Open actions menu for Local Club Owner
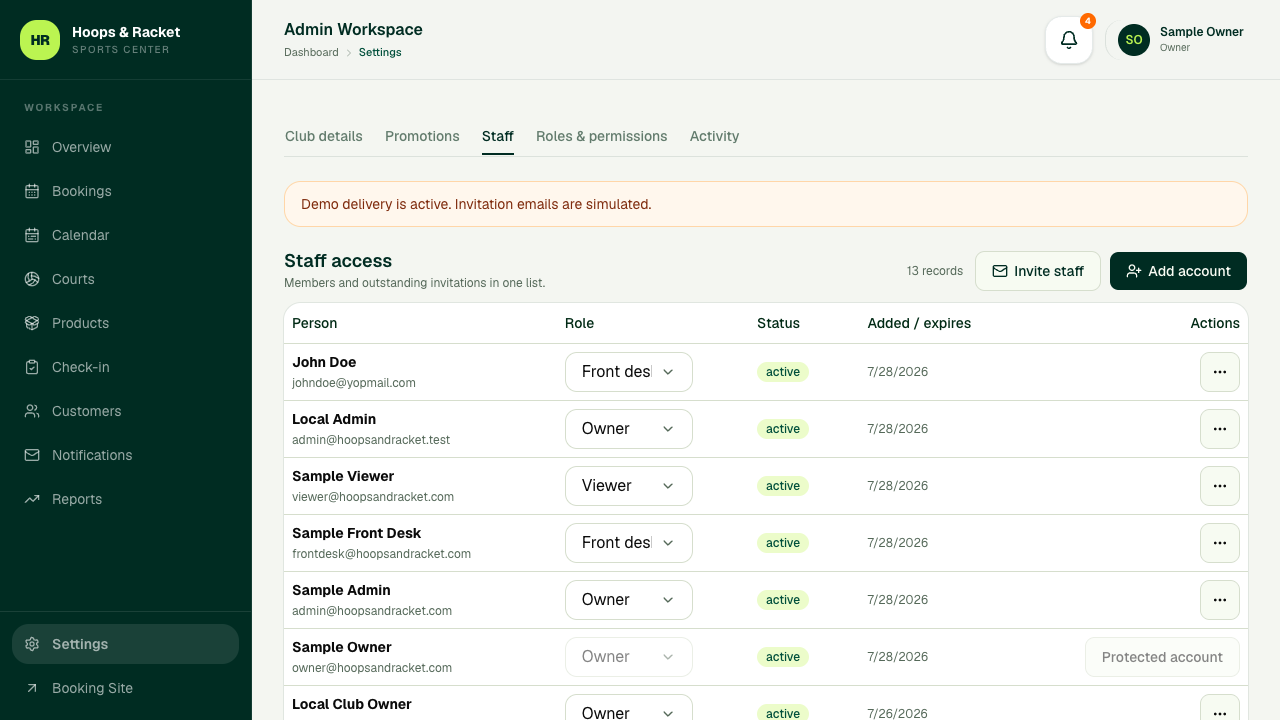Image resolution: width=1280 pixels, height=720 pixels. (x=1220, y=708)
